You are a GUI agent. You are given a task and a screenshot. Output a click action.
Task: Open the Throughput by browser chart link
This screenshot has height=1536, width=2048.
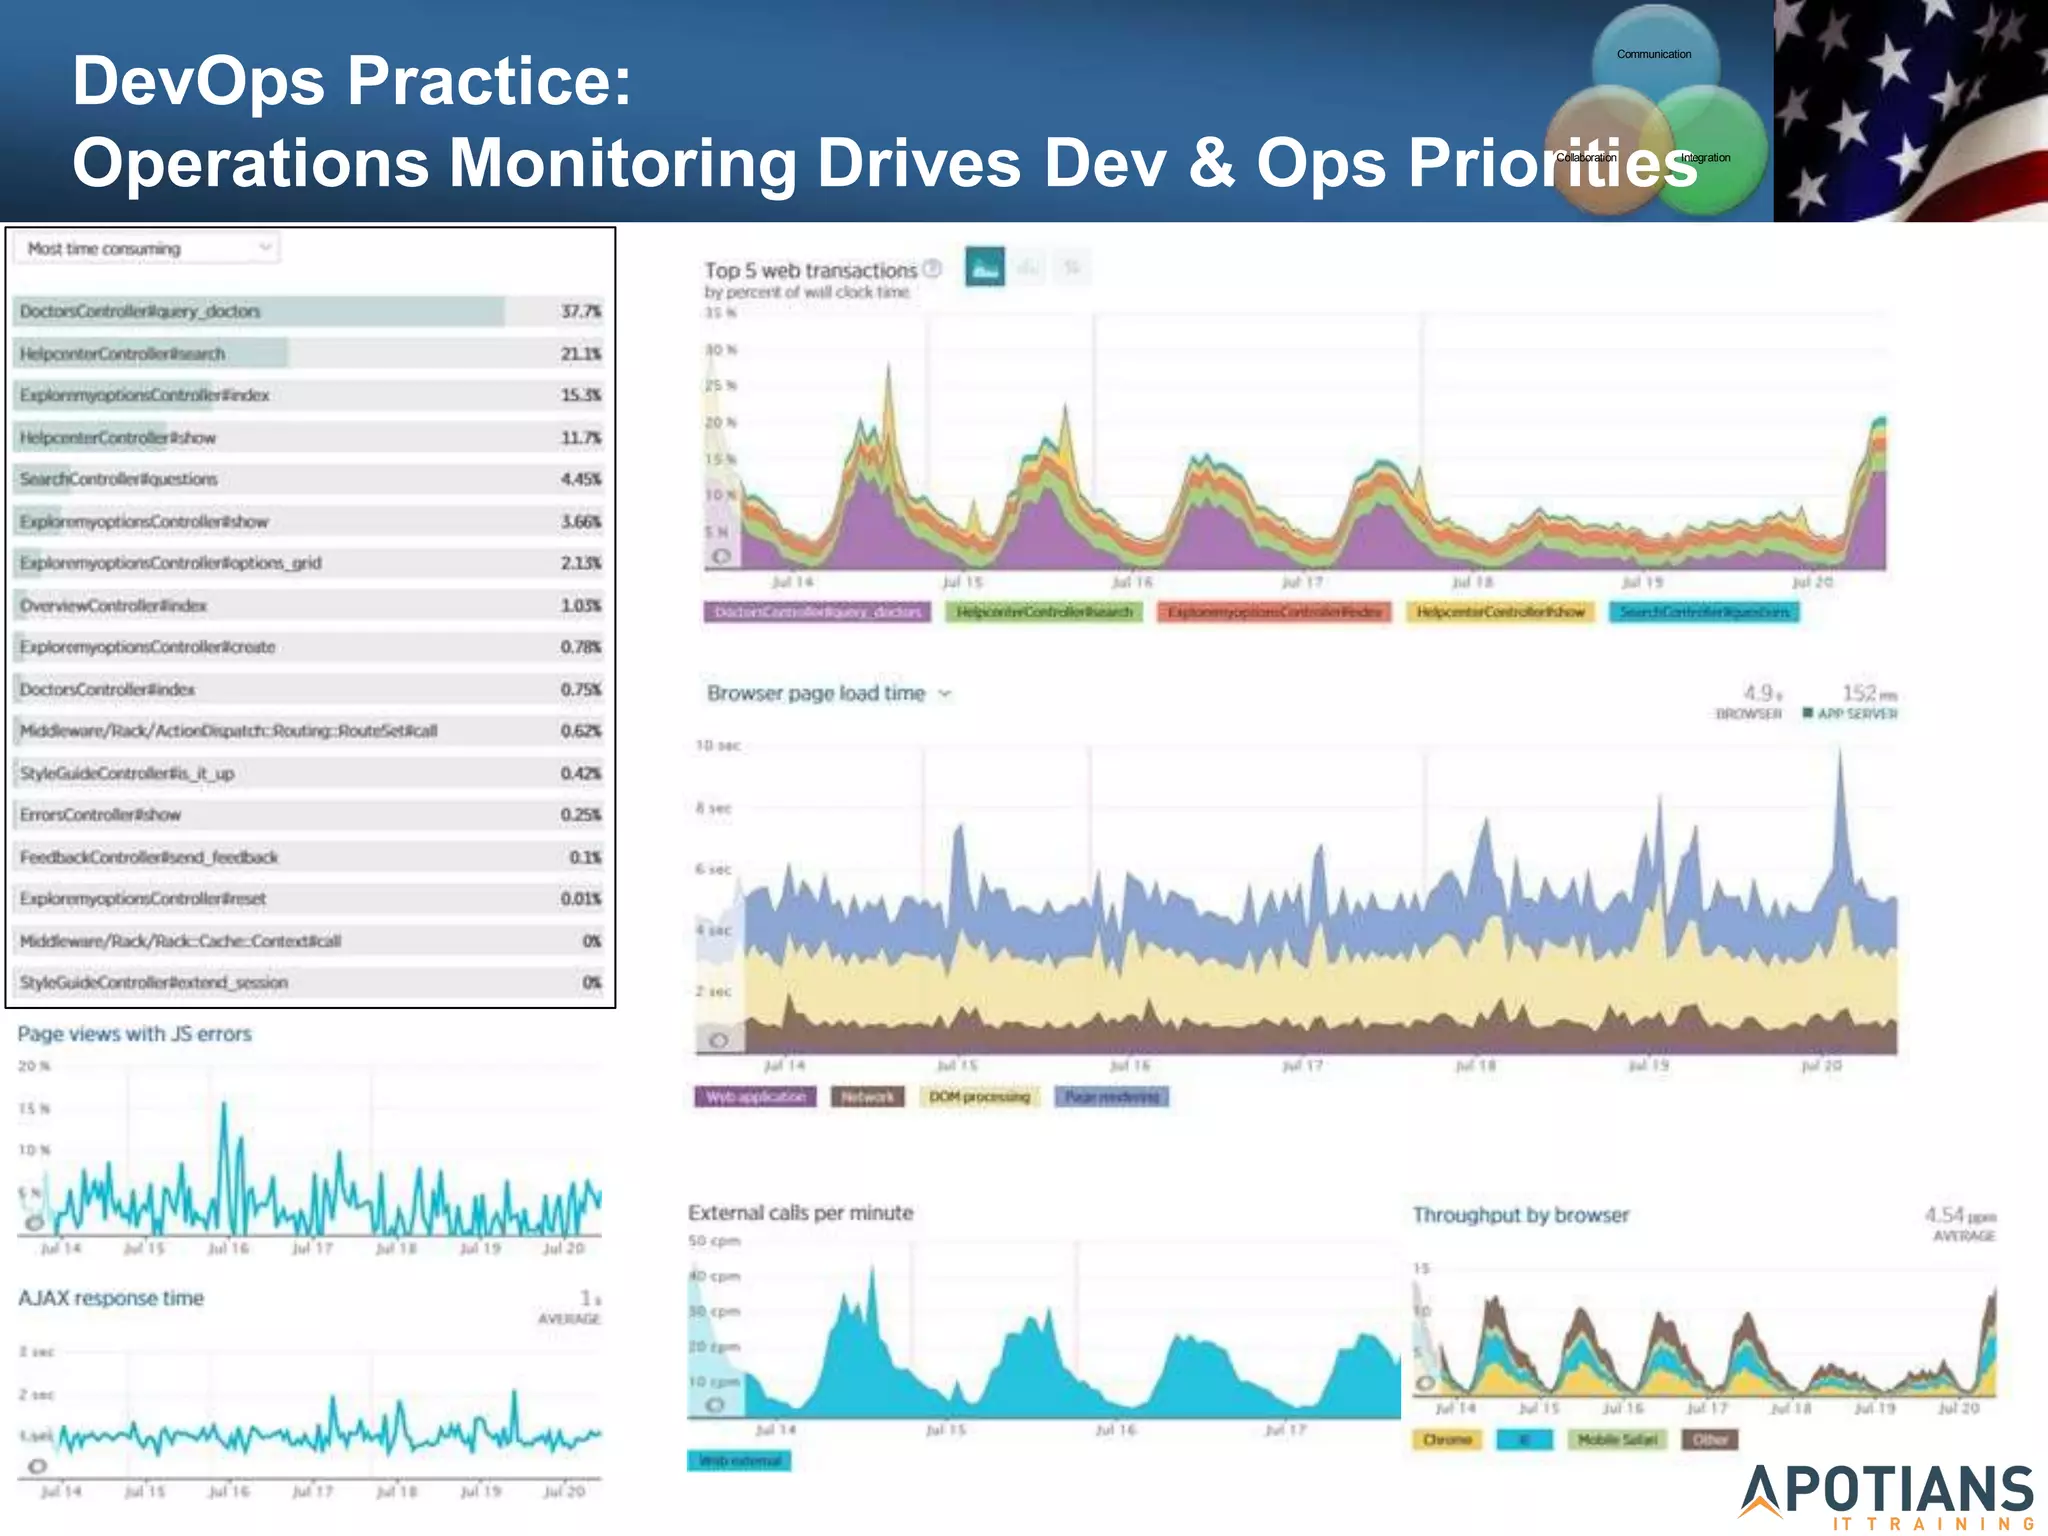(1520, 1215)
